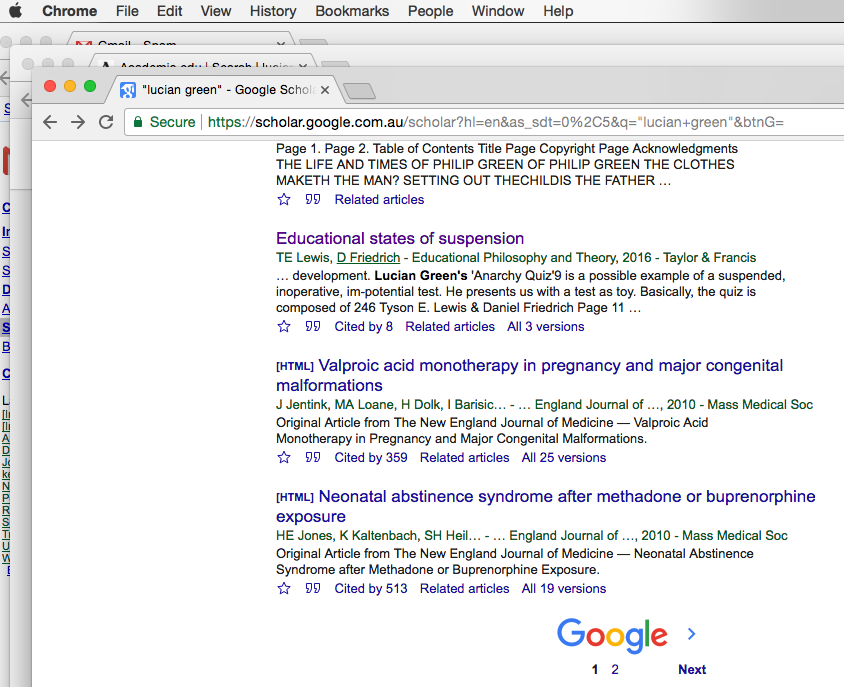
Task: Open All 19 versions link
Action: [564, 588]
